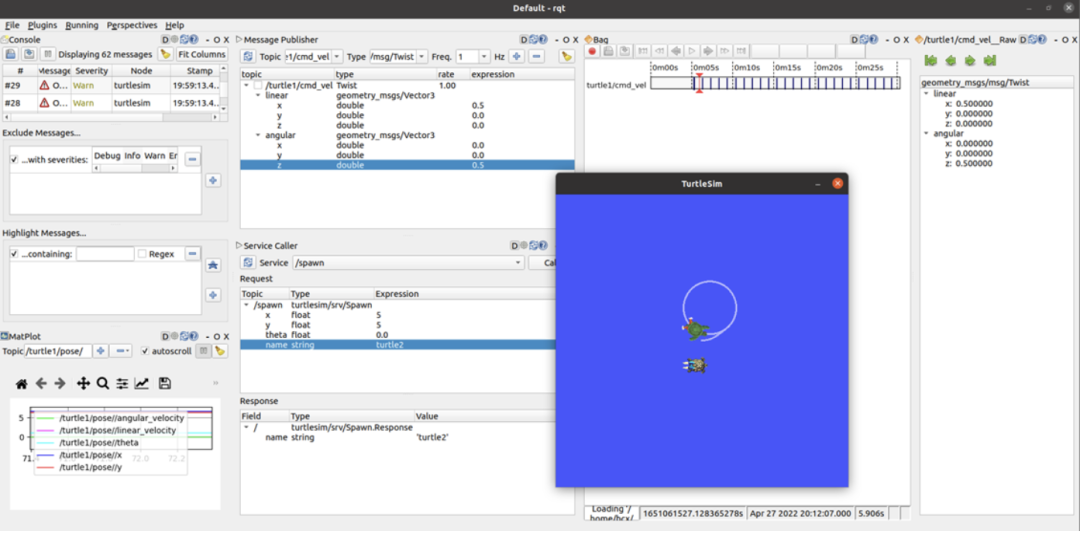The width and height of the screenshot is (1080, 538).
Task: Open MatPlot remove-topic minus dropdown
Action: 122,351
